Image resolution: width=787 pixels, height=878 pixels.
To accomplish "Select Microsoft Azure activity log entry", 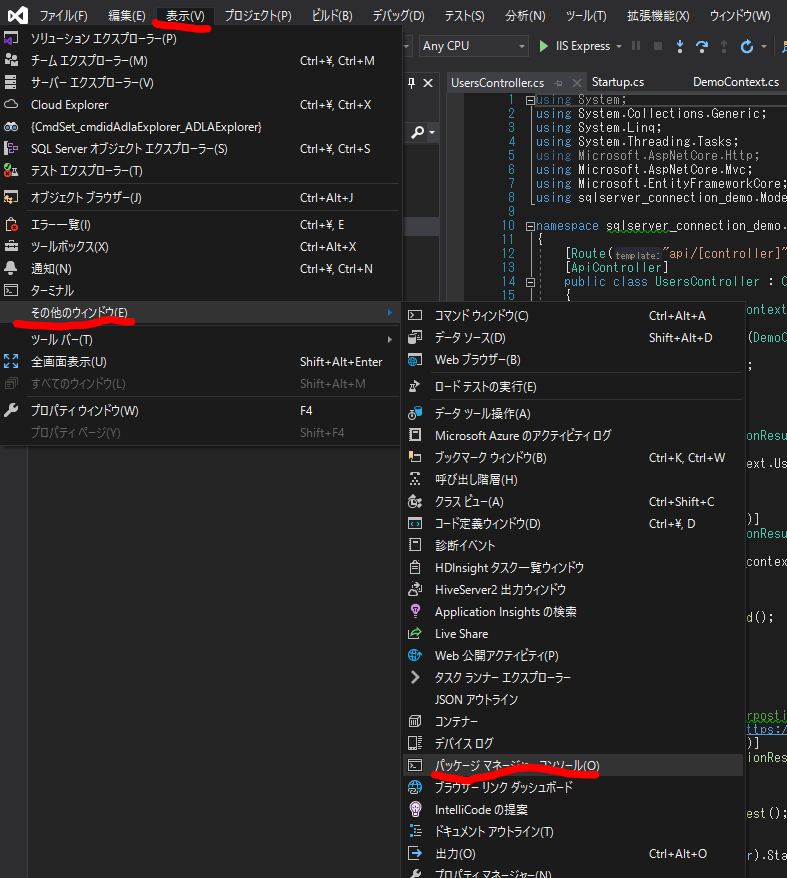I will [x=573, y=435].
